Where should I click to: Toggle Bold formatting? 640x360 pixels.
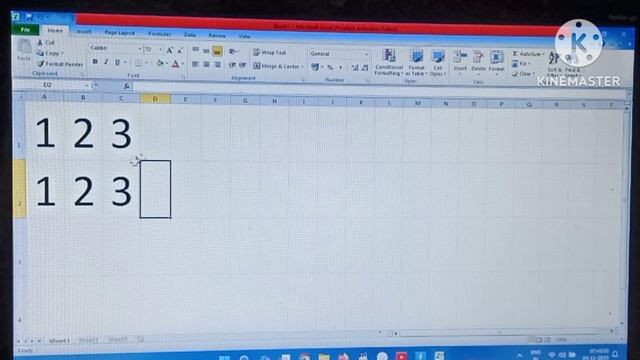[95, 62]
